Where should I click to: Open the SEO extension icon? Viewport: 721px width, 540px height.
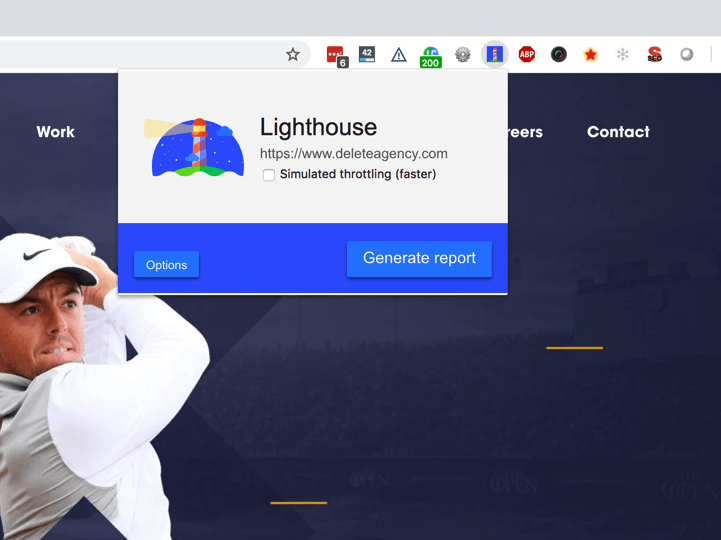click(654, 54)
